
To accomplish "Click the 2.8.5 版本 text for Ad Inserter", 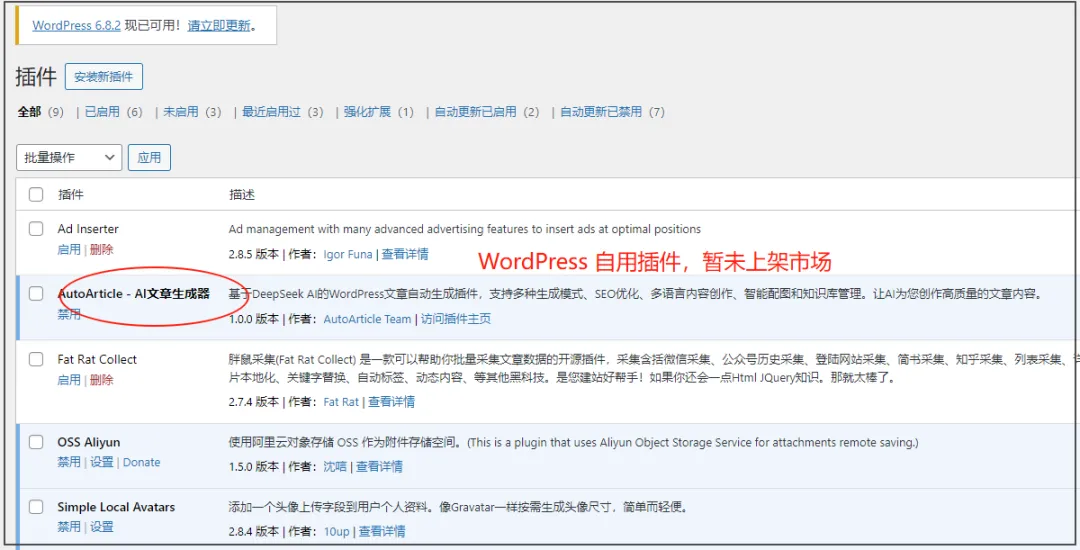I will coord(253,254).
